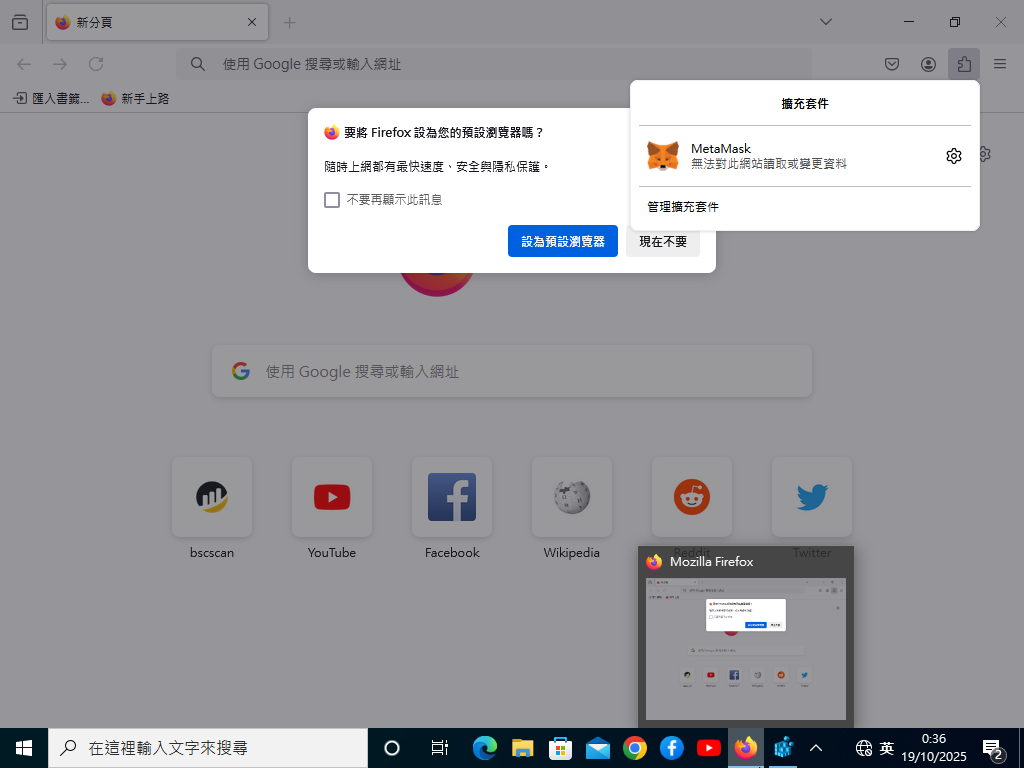Viewport: 1024px width, 768px height.
Task: Open the Firefox View icon
Action: [20, 22]
